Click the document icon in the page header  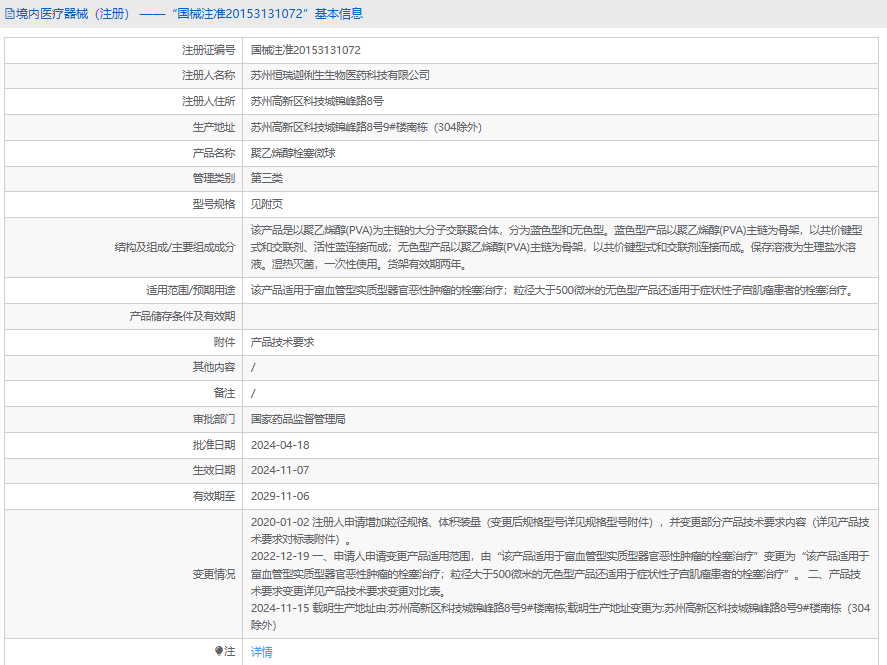[x=10, y=14]
